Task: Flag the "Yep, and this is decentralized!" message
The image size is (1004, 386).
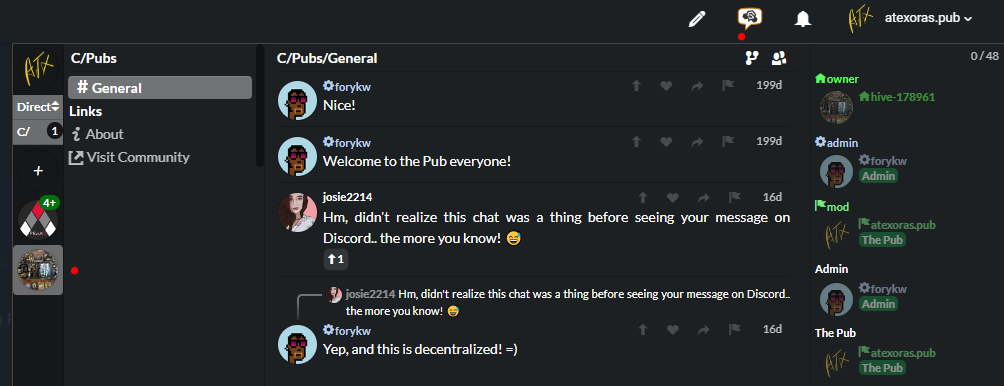Action: [x=734, y=330]
